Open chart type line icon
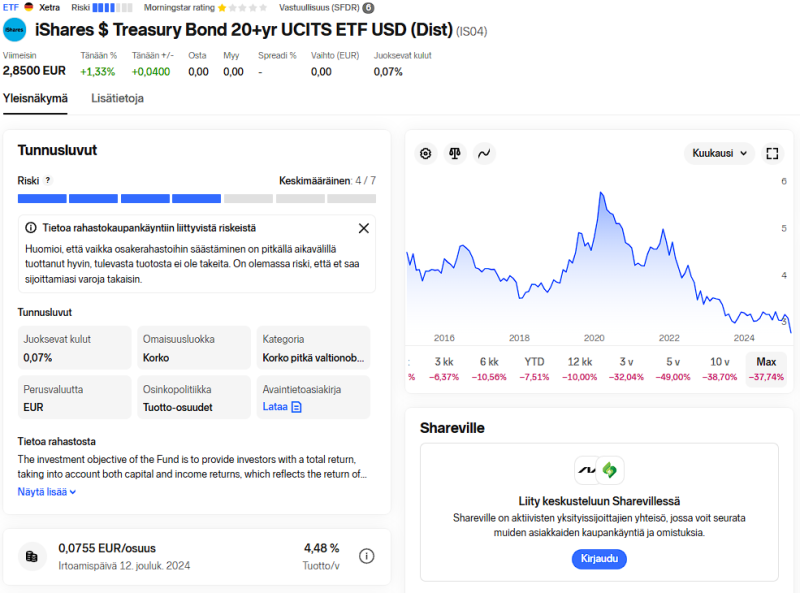The image size is (800, 593). coord(484,153)
